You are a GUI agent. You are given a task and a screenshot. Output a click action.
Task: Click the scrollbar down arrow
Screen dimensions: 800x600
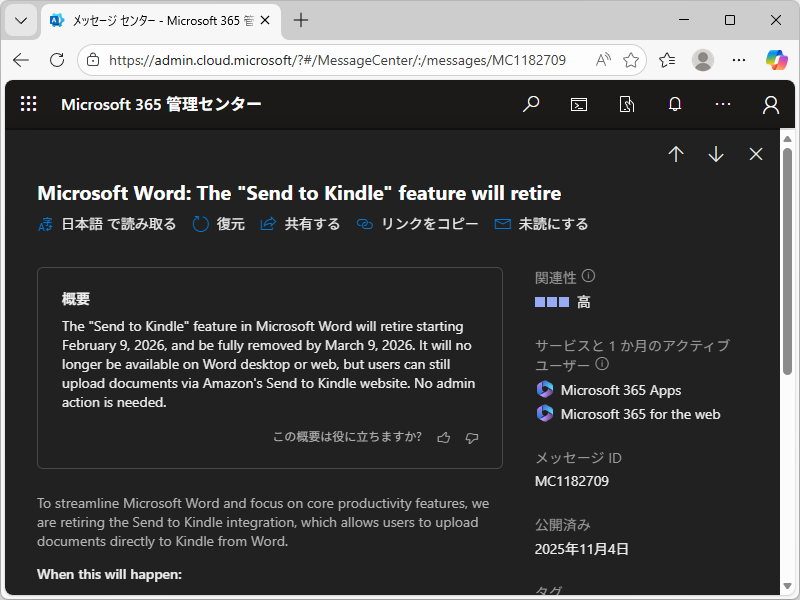point(787,586)
